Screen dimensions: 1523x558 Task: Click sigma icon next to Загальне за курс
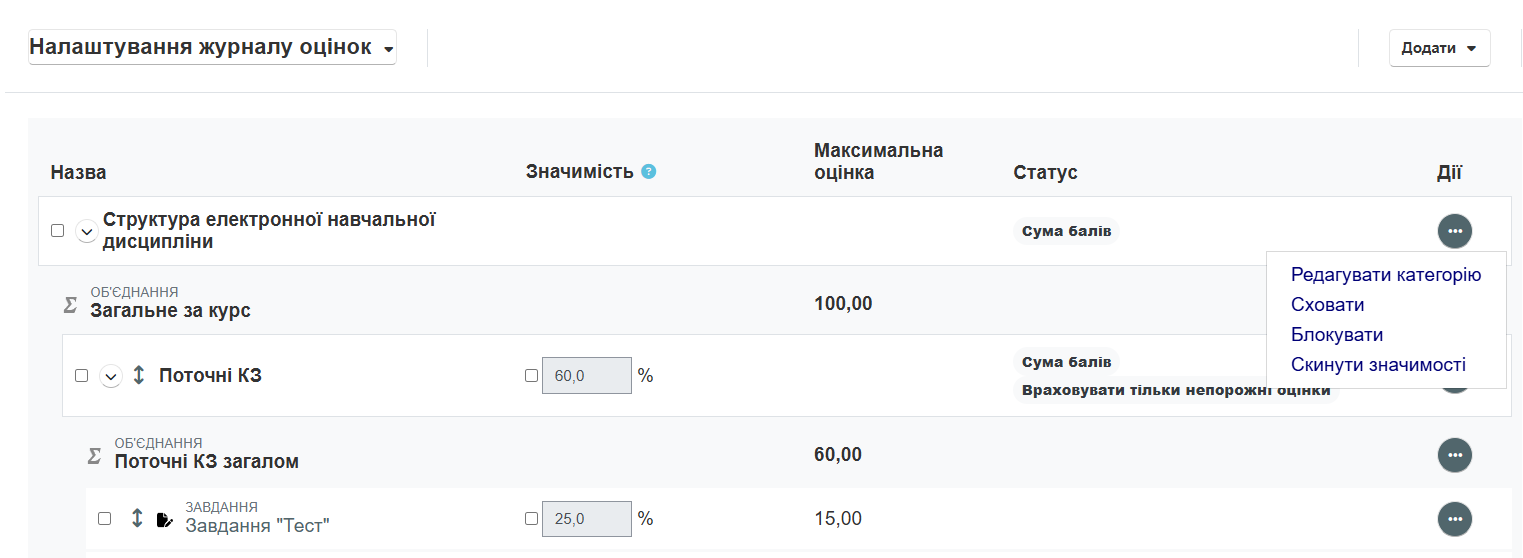70,304
